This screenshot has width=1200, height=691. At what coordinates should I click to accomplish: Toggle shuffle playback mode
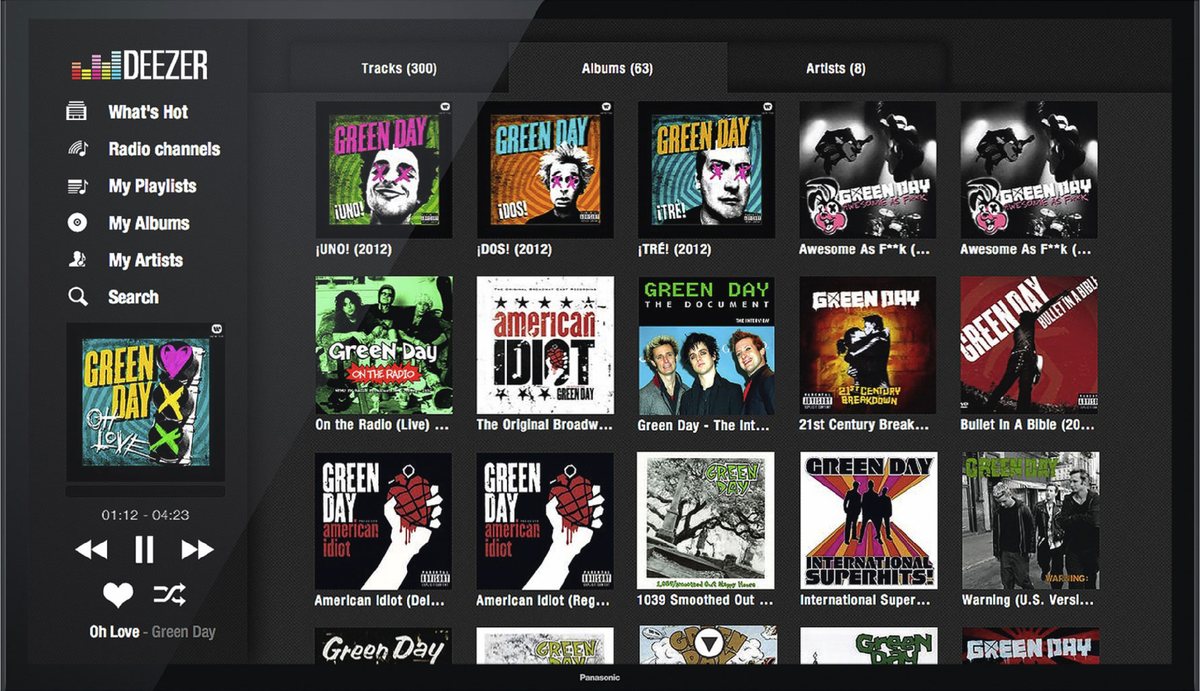point(169,595)
